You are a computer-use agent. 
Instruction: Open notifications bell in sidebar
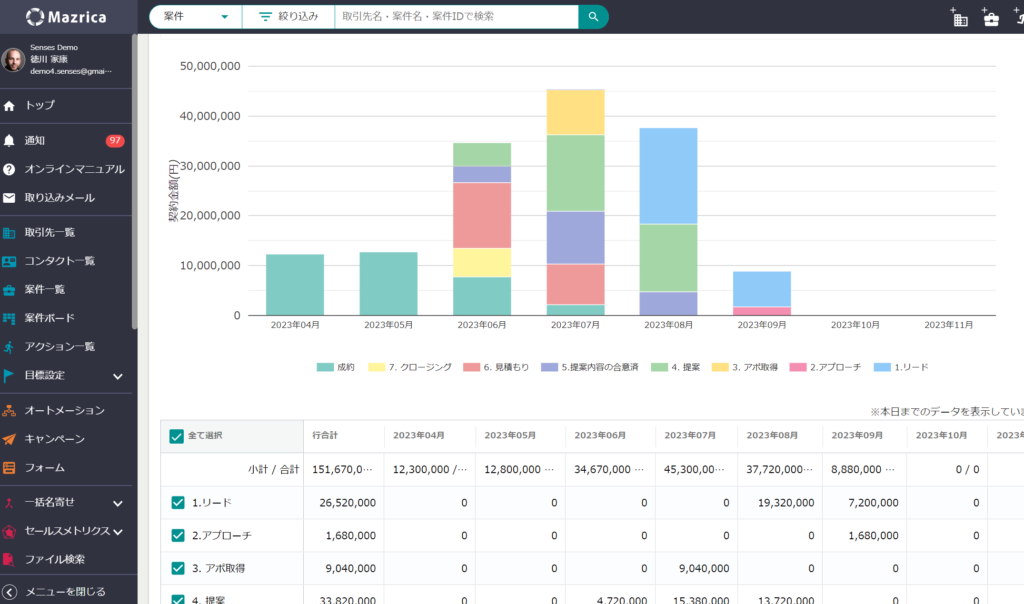[9, 141]
